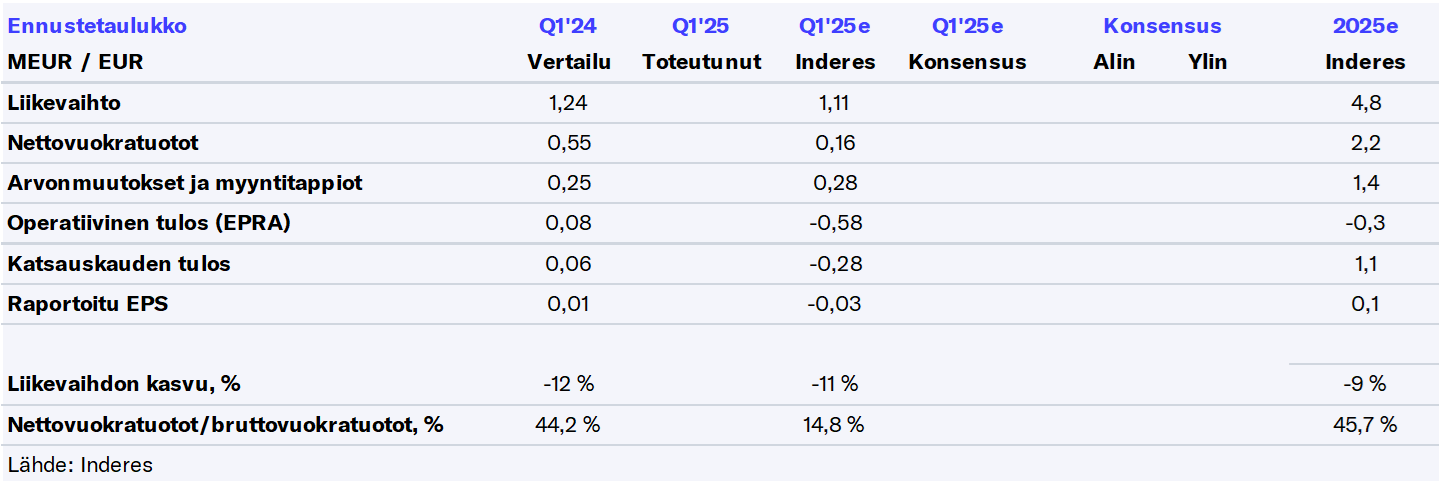Select the 2025e column header
1439x481 pixels.
tap(1365, 27)
